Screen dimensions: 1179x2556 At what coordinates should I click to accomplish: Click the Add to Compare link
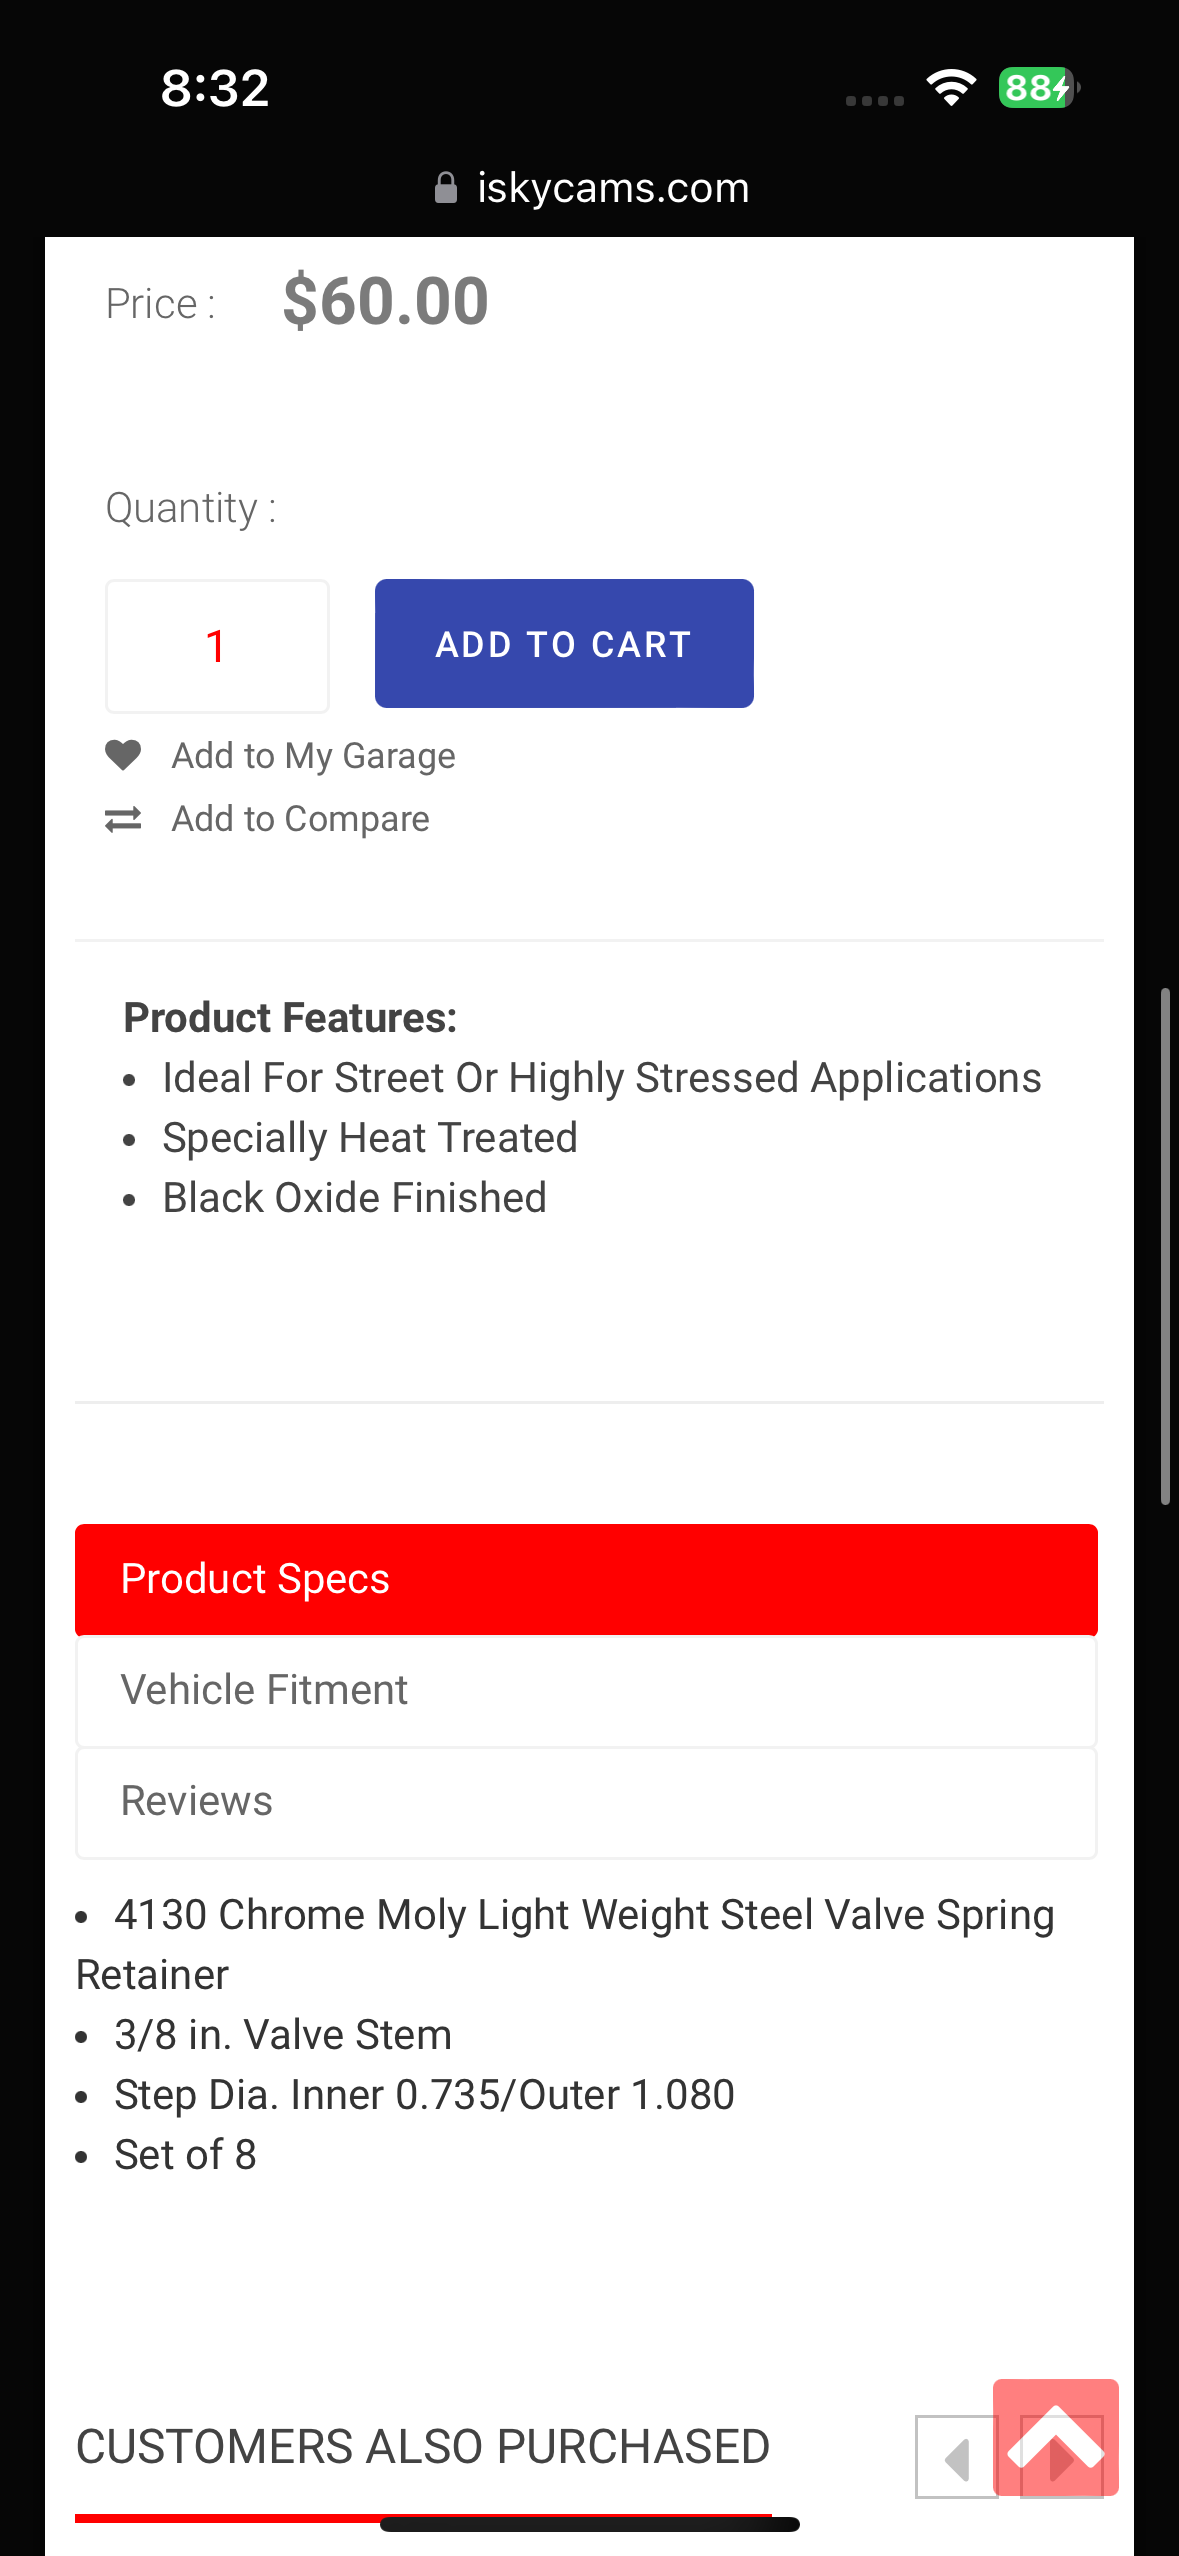tap(300, 819)
